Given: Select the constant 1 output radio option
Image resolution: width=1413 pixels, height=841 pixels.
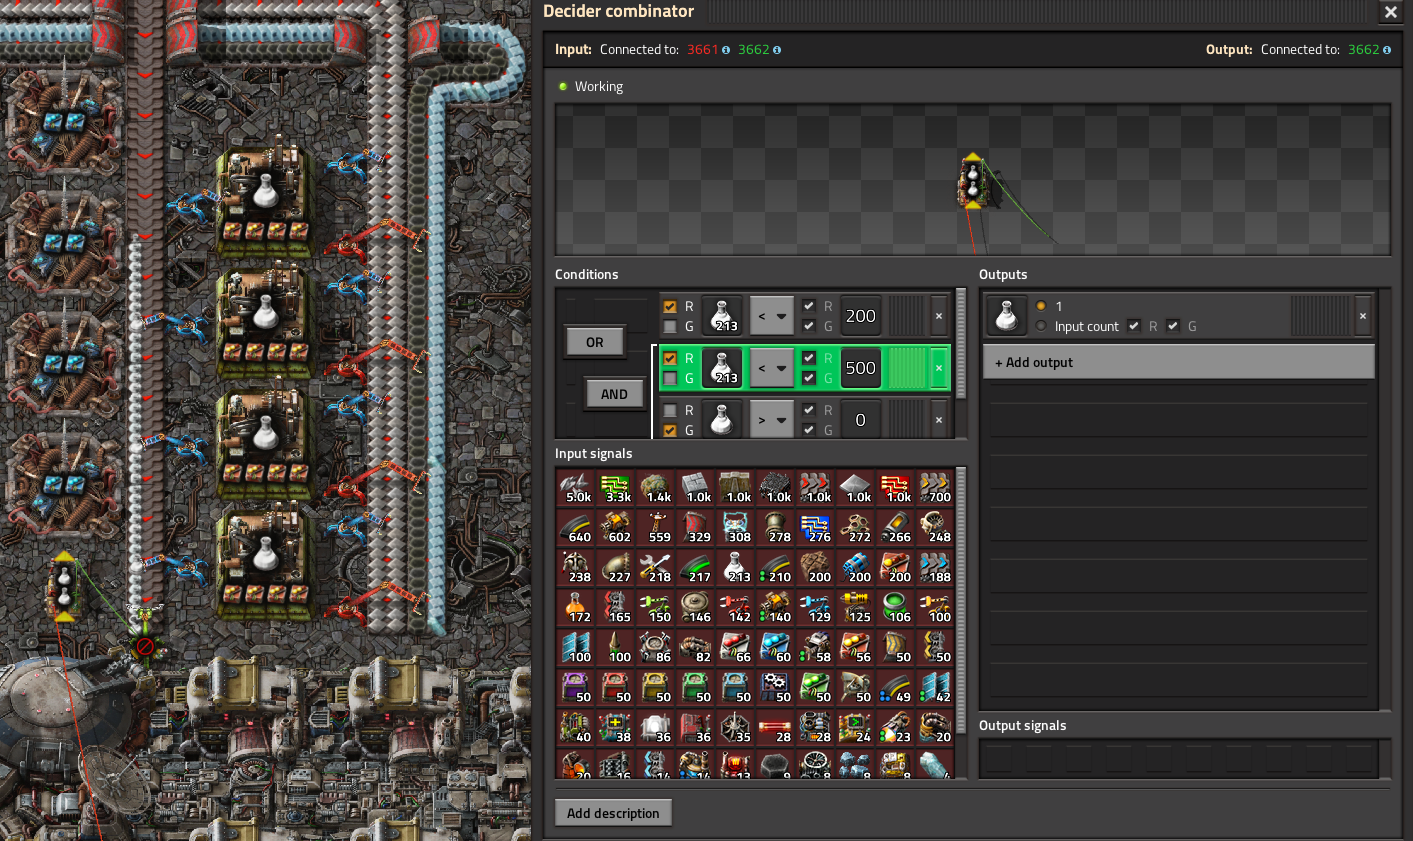Looking at the screenshot, I should (1041, 306).
